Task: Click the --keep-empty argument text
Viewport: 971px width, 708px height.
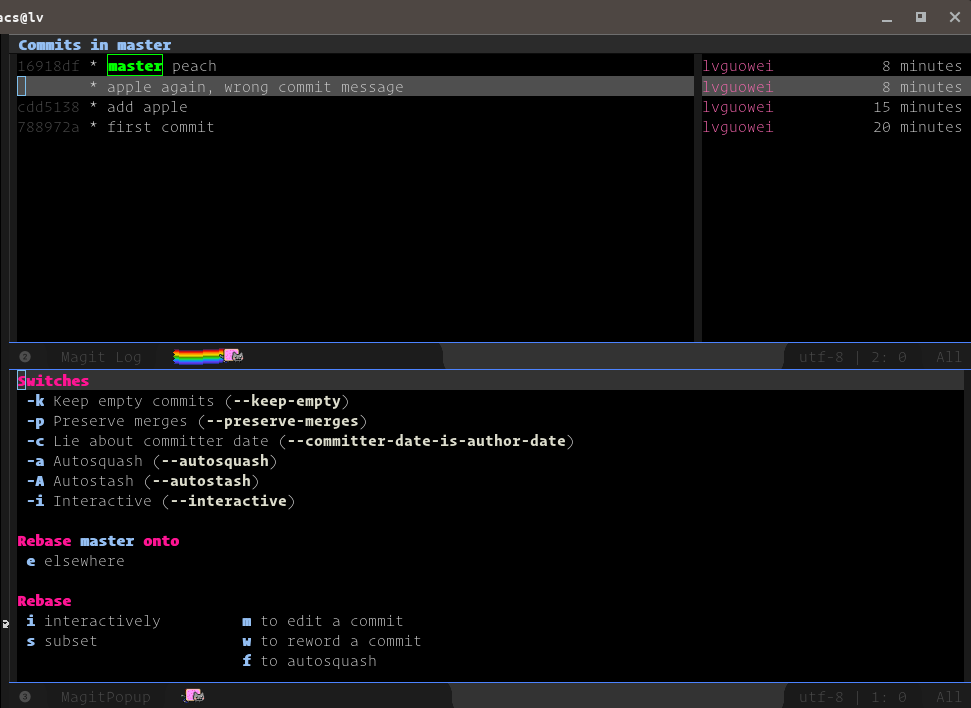Action: [x=287, y=401]
